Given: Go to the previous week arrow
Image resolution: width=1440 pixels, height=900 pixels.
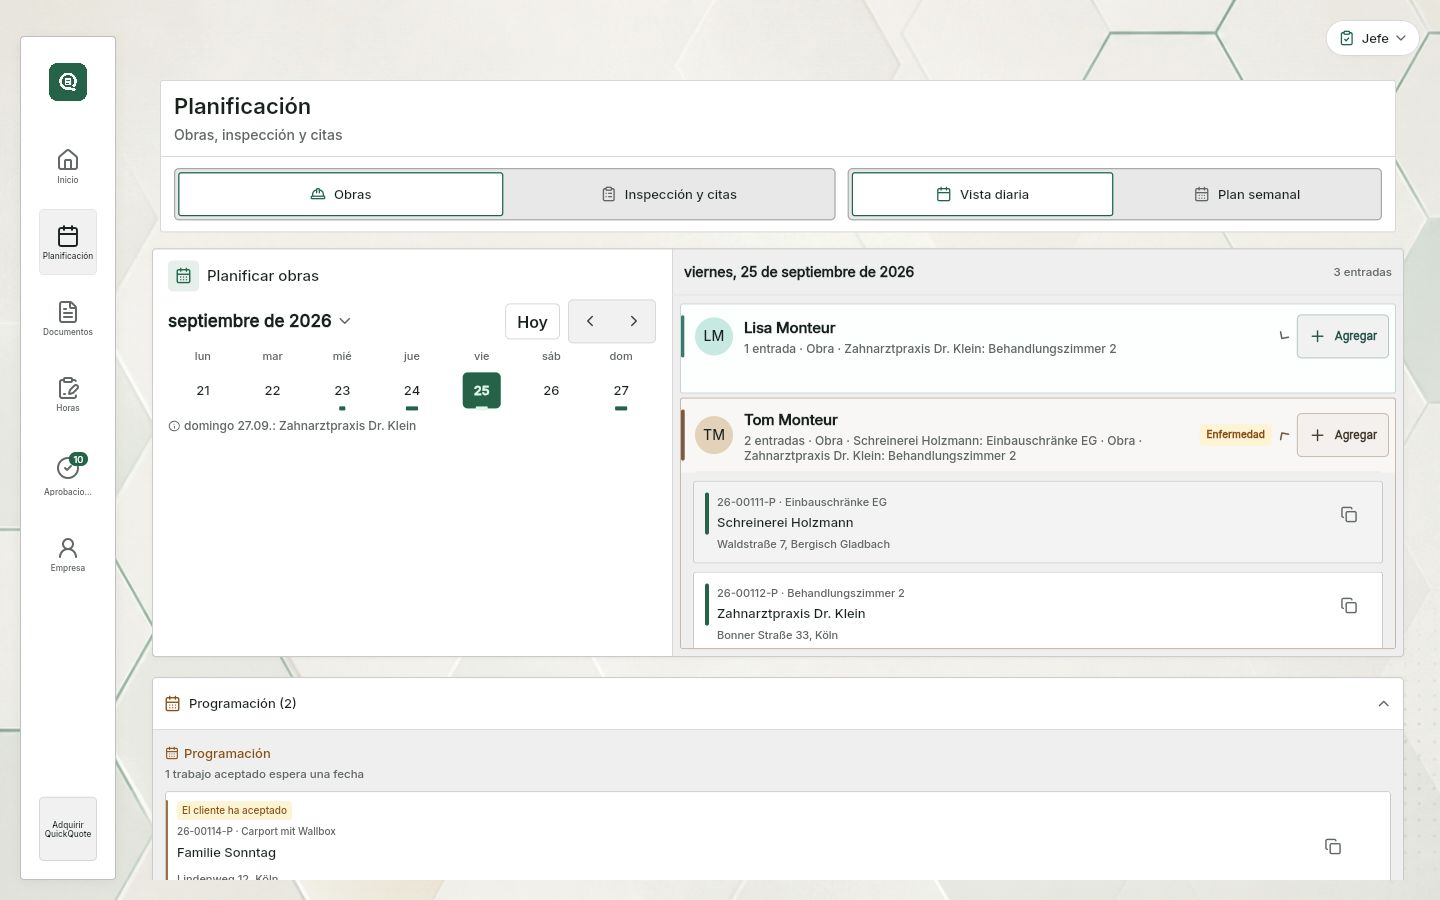Looking at the screenshot, I should tap(590, 321).
